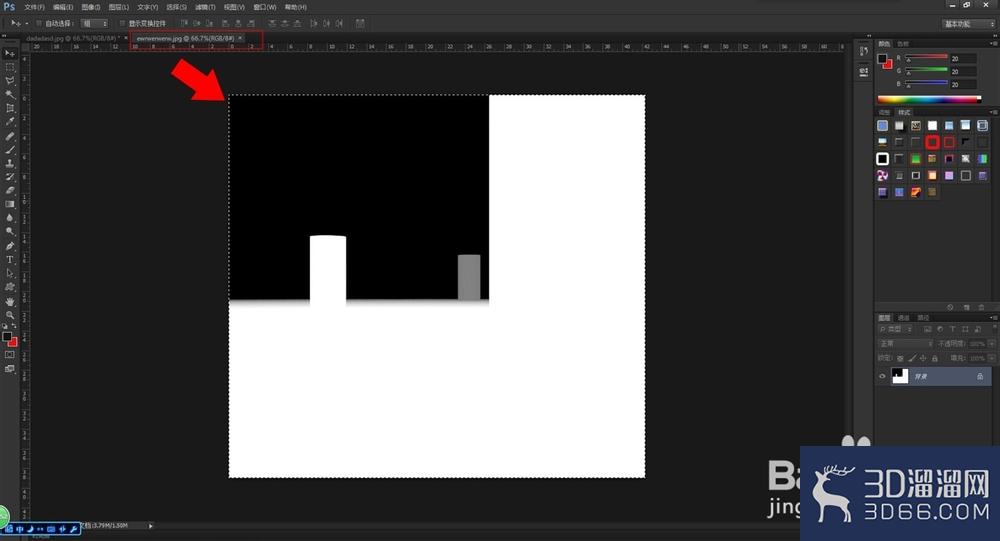This screenshot has width=1000, height=541.
Task: Close the ewrwerwerw.jpg document tab
Action: click(240, 38)
